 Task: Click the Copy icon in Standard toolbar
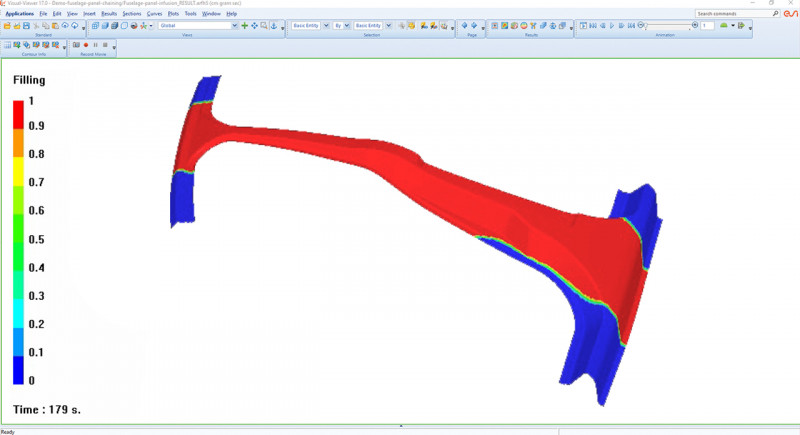point(46,25)
